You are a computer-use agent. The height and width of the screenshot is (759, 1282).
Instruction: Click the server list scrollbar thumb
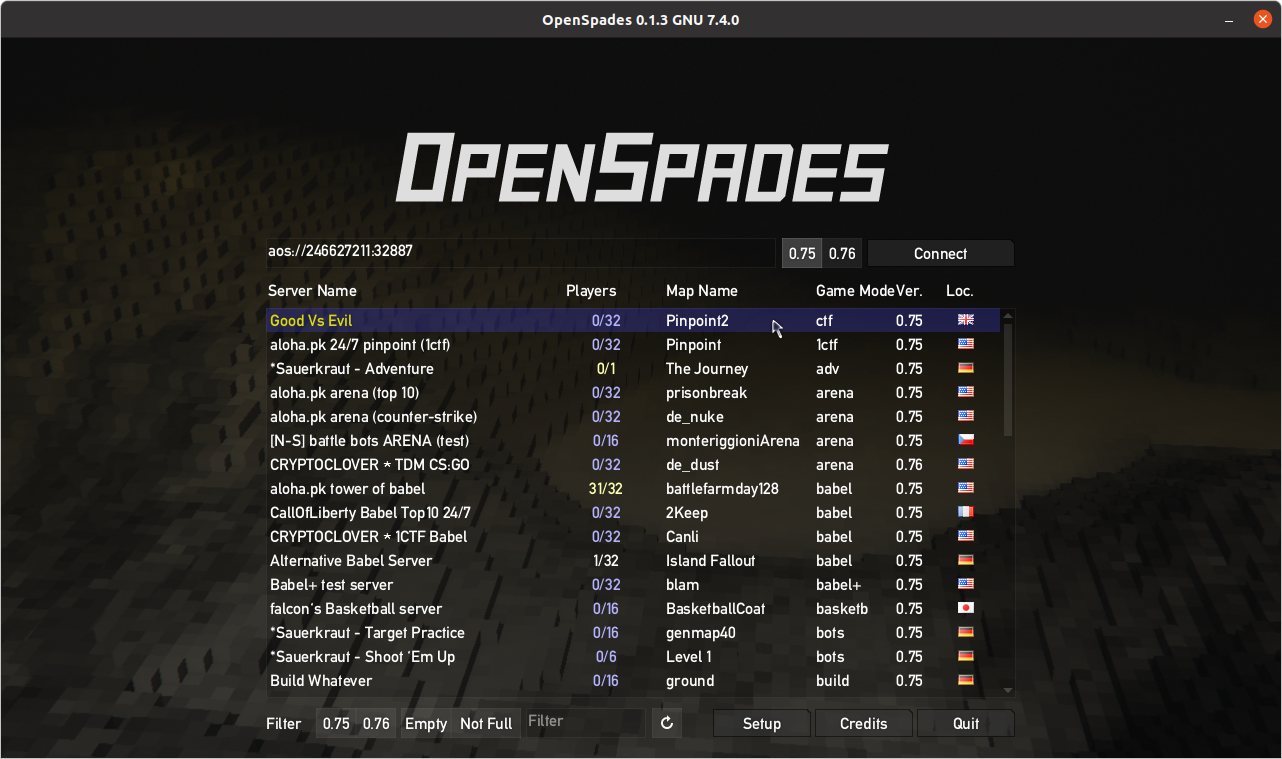[1008, 380]
